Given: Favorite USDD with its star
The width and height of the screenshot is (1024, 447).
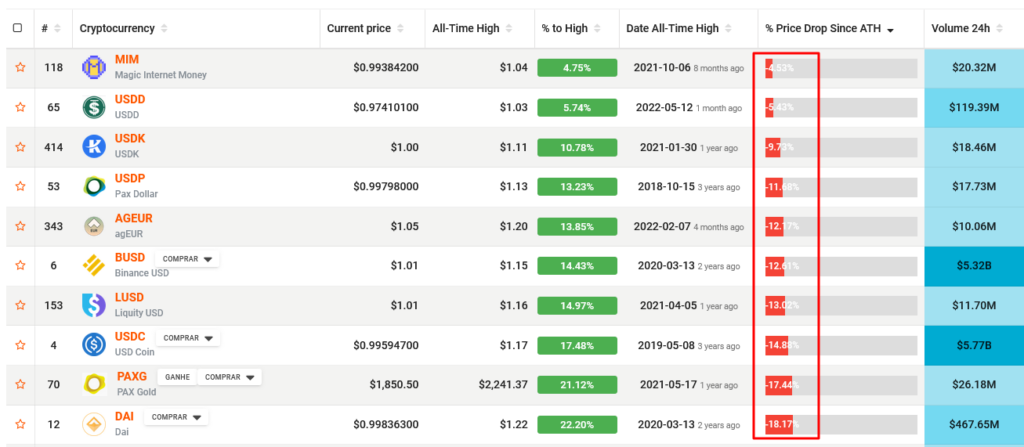Looking at the screenshot, I should click(20, 107).
